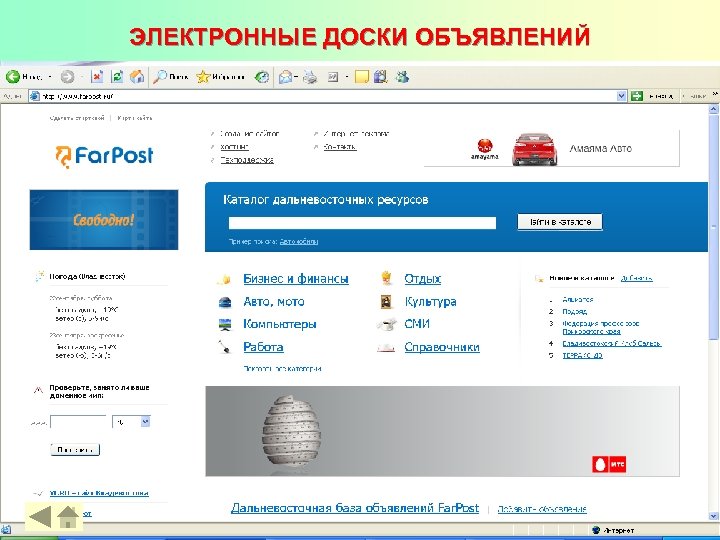Click the gray Forward arrow button

click(68, 77)
